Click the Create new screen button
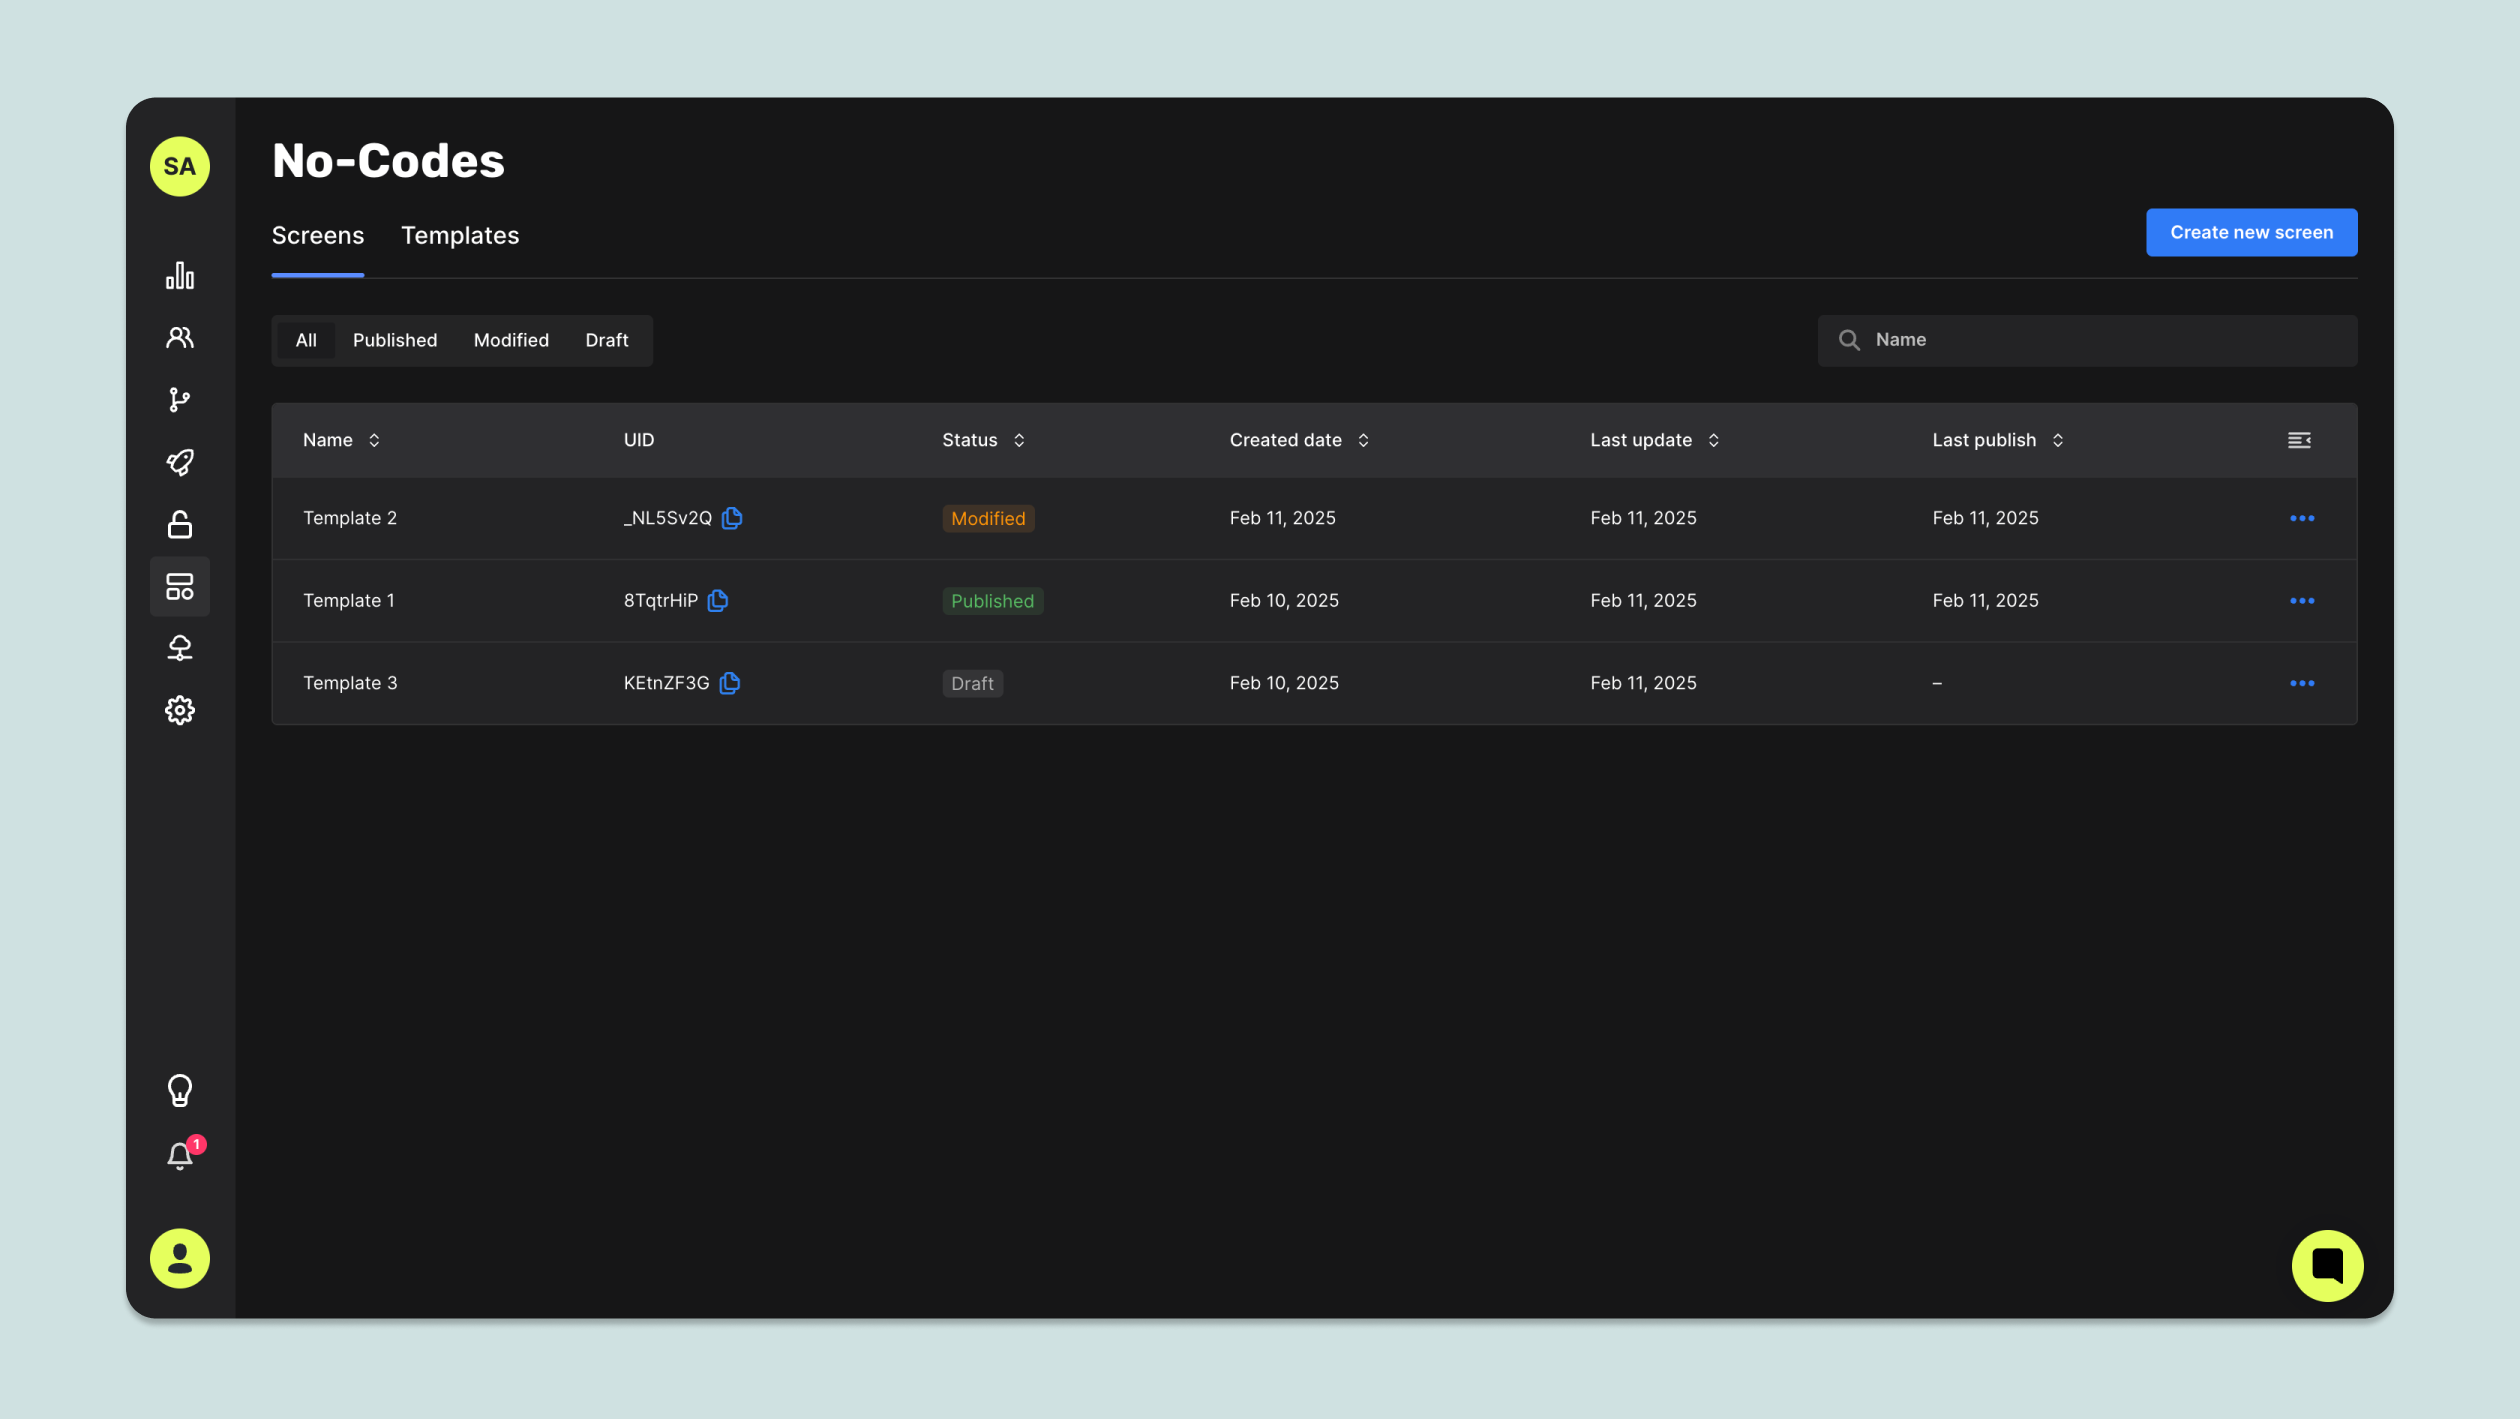The image size is (2520, 1419). (2251, 233)
